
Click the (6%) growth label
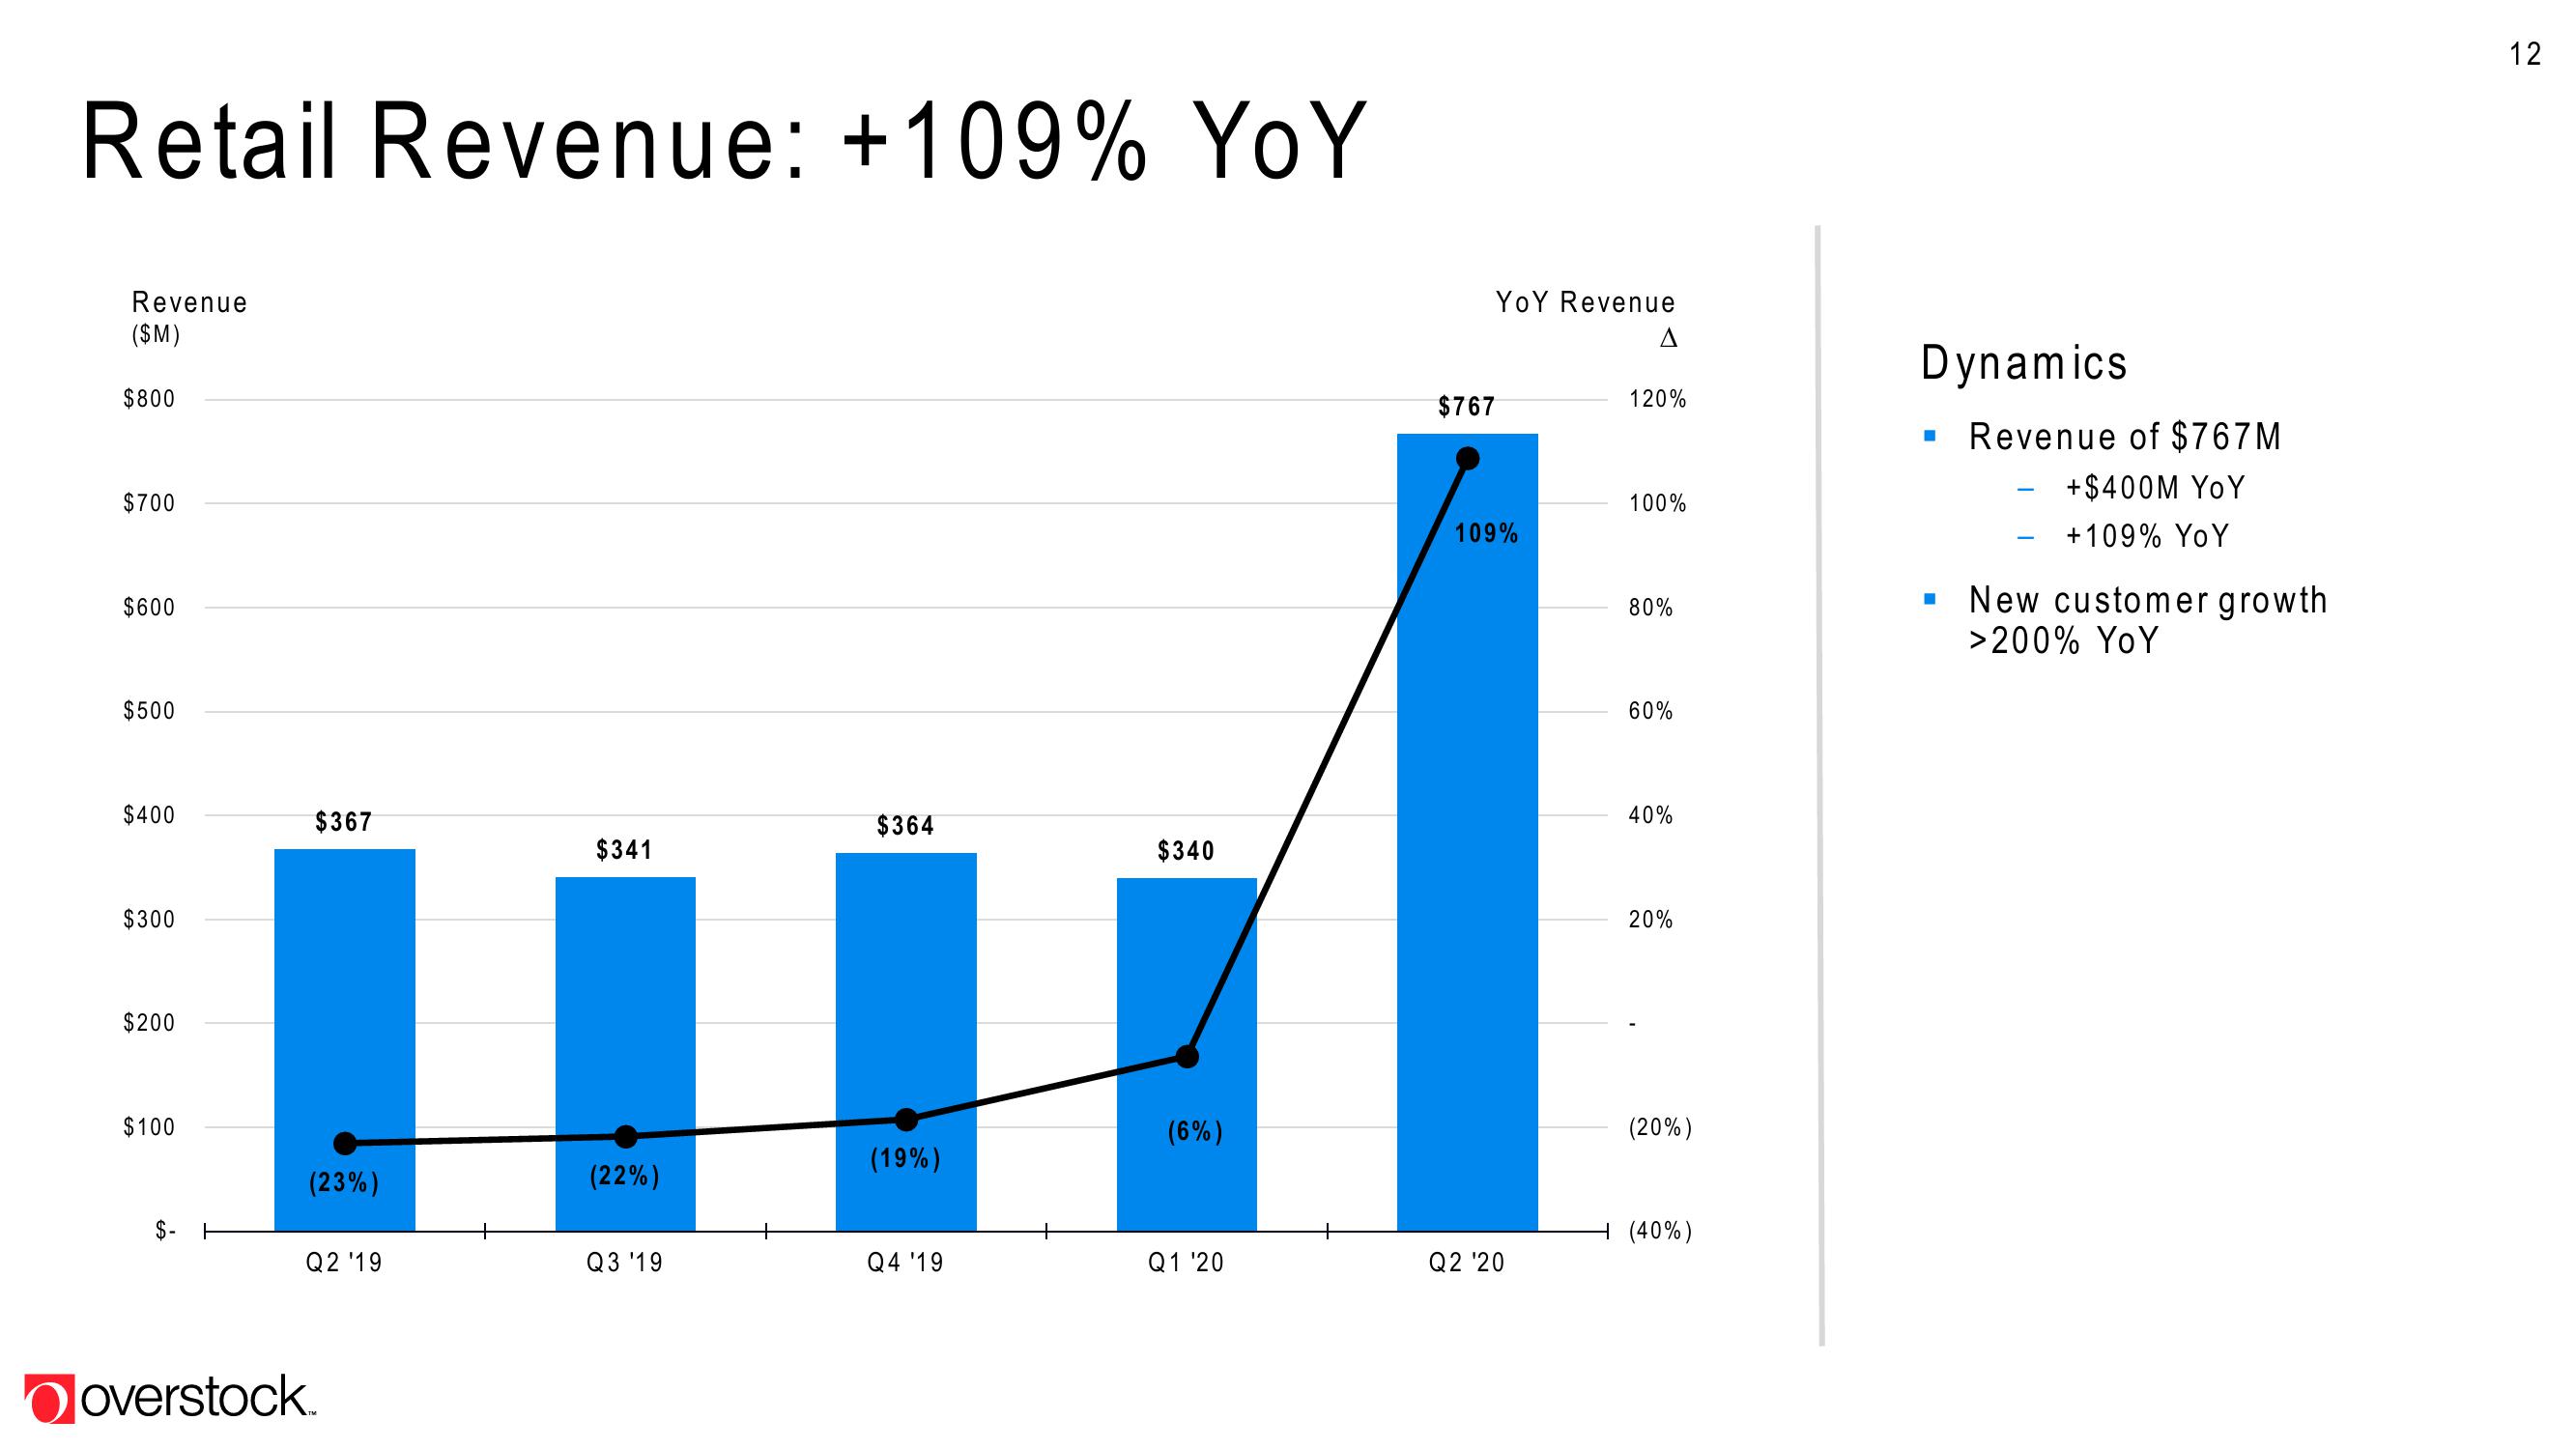point(1196,1132)
